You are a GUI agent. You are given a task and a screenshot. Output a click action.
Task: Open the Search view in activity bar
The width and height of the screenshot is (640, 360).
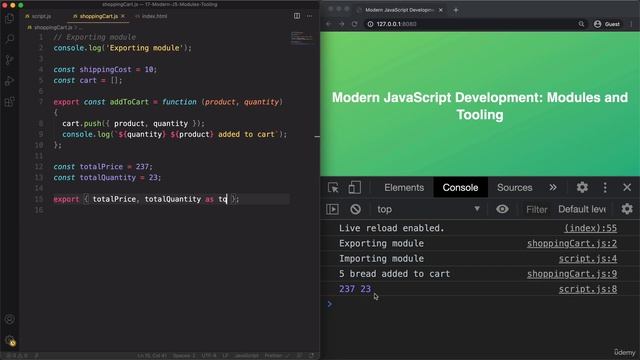[x=9, y=39]
